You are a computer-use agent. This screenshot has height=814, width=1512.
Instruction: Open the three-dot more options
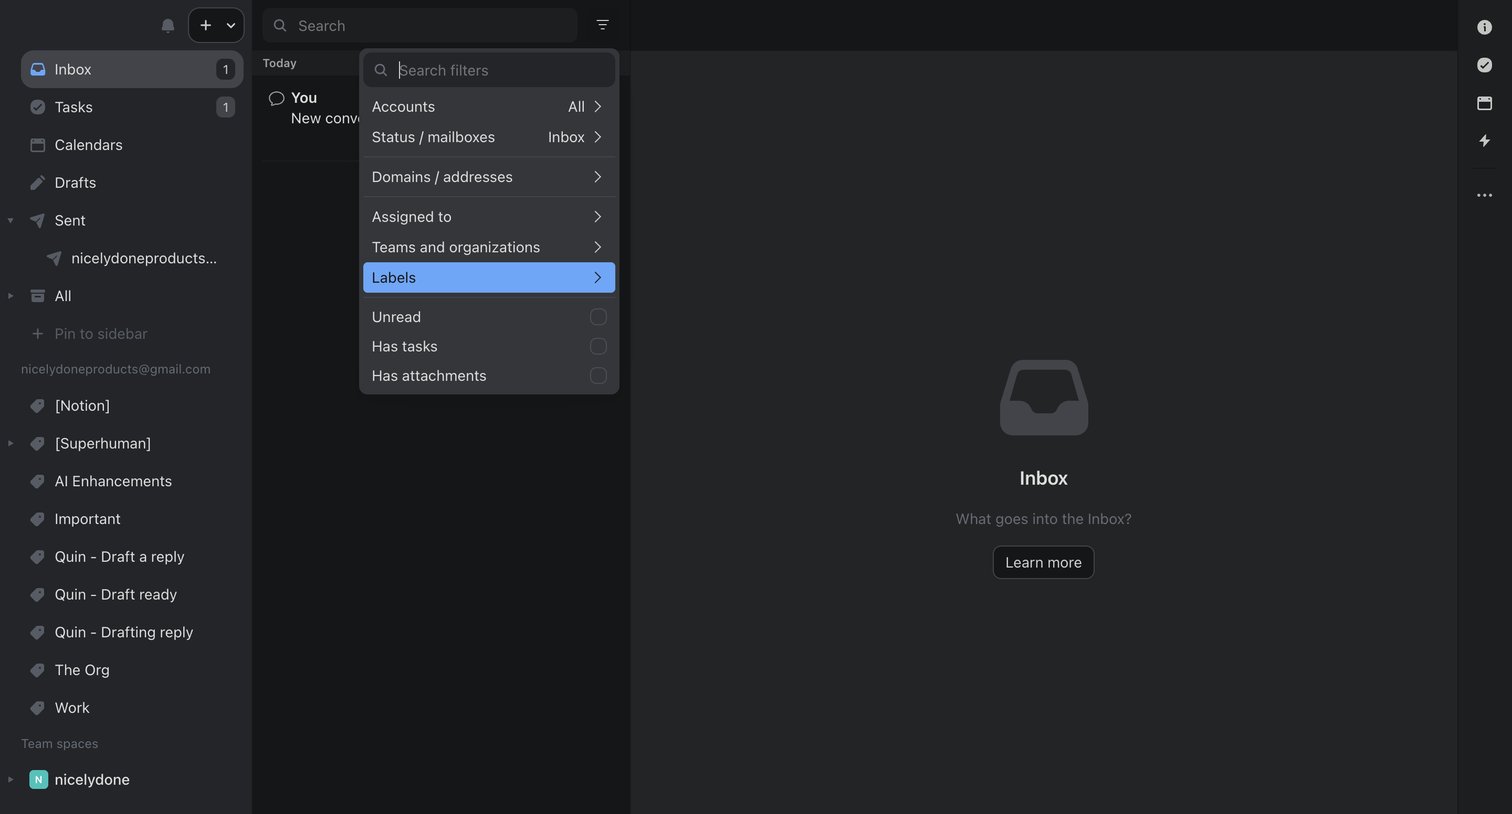pyautogui.click(x=1484, y=195)
